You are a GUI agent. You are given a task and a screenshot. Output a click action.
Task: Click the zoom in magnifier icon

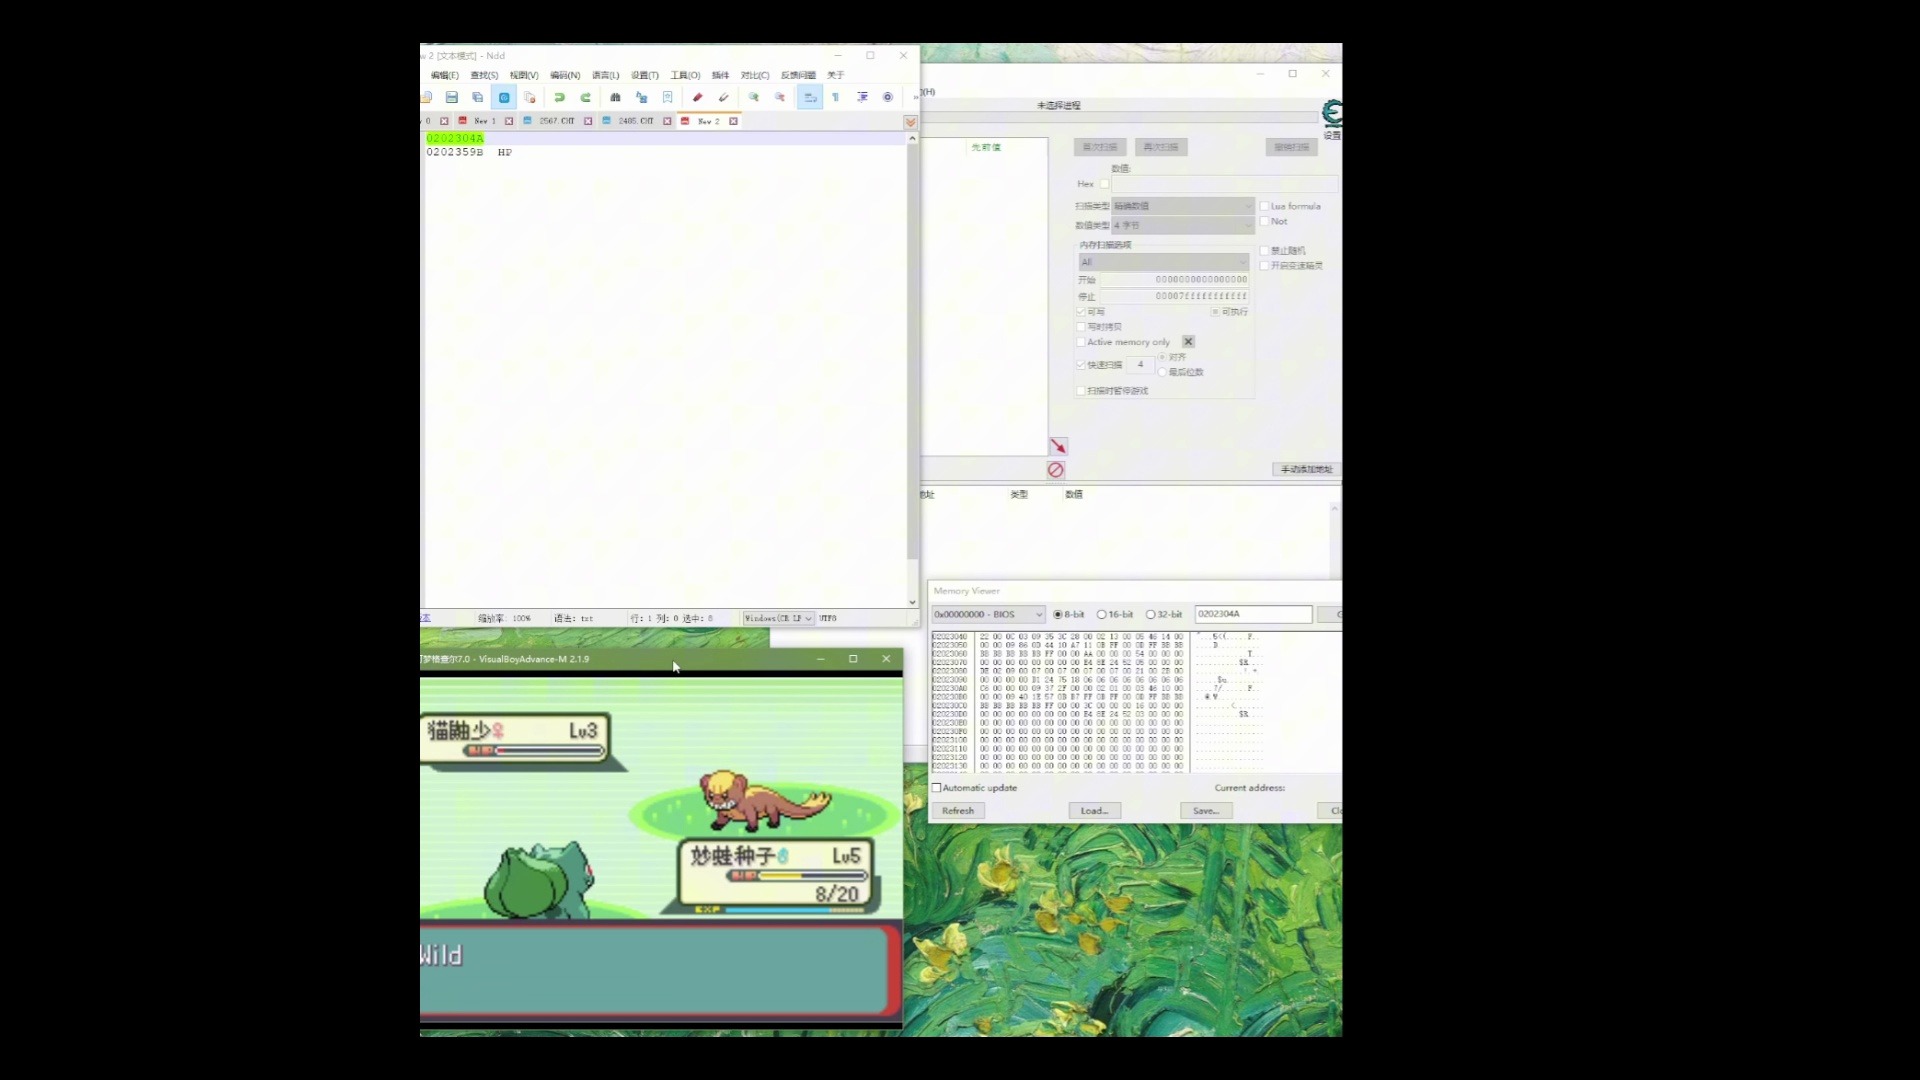tap(754, 97)
